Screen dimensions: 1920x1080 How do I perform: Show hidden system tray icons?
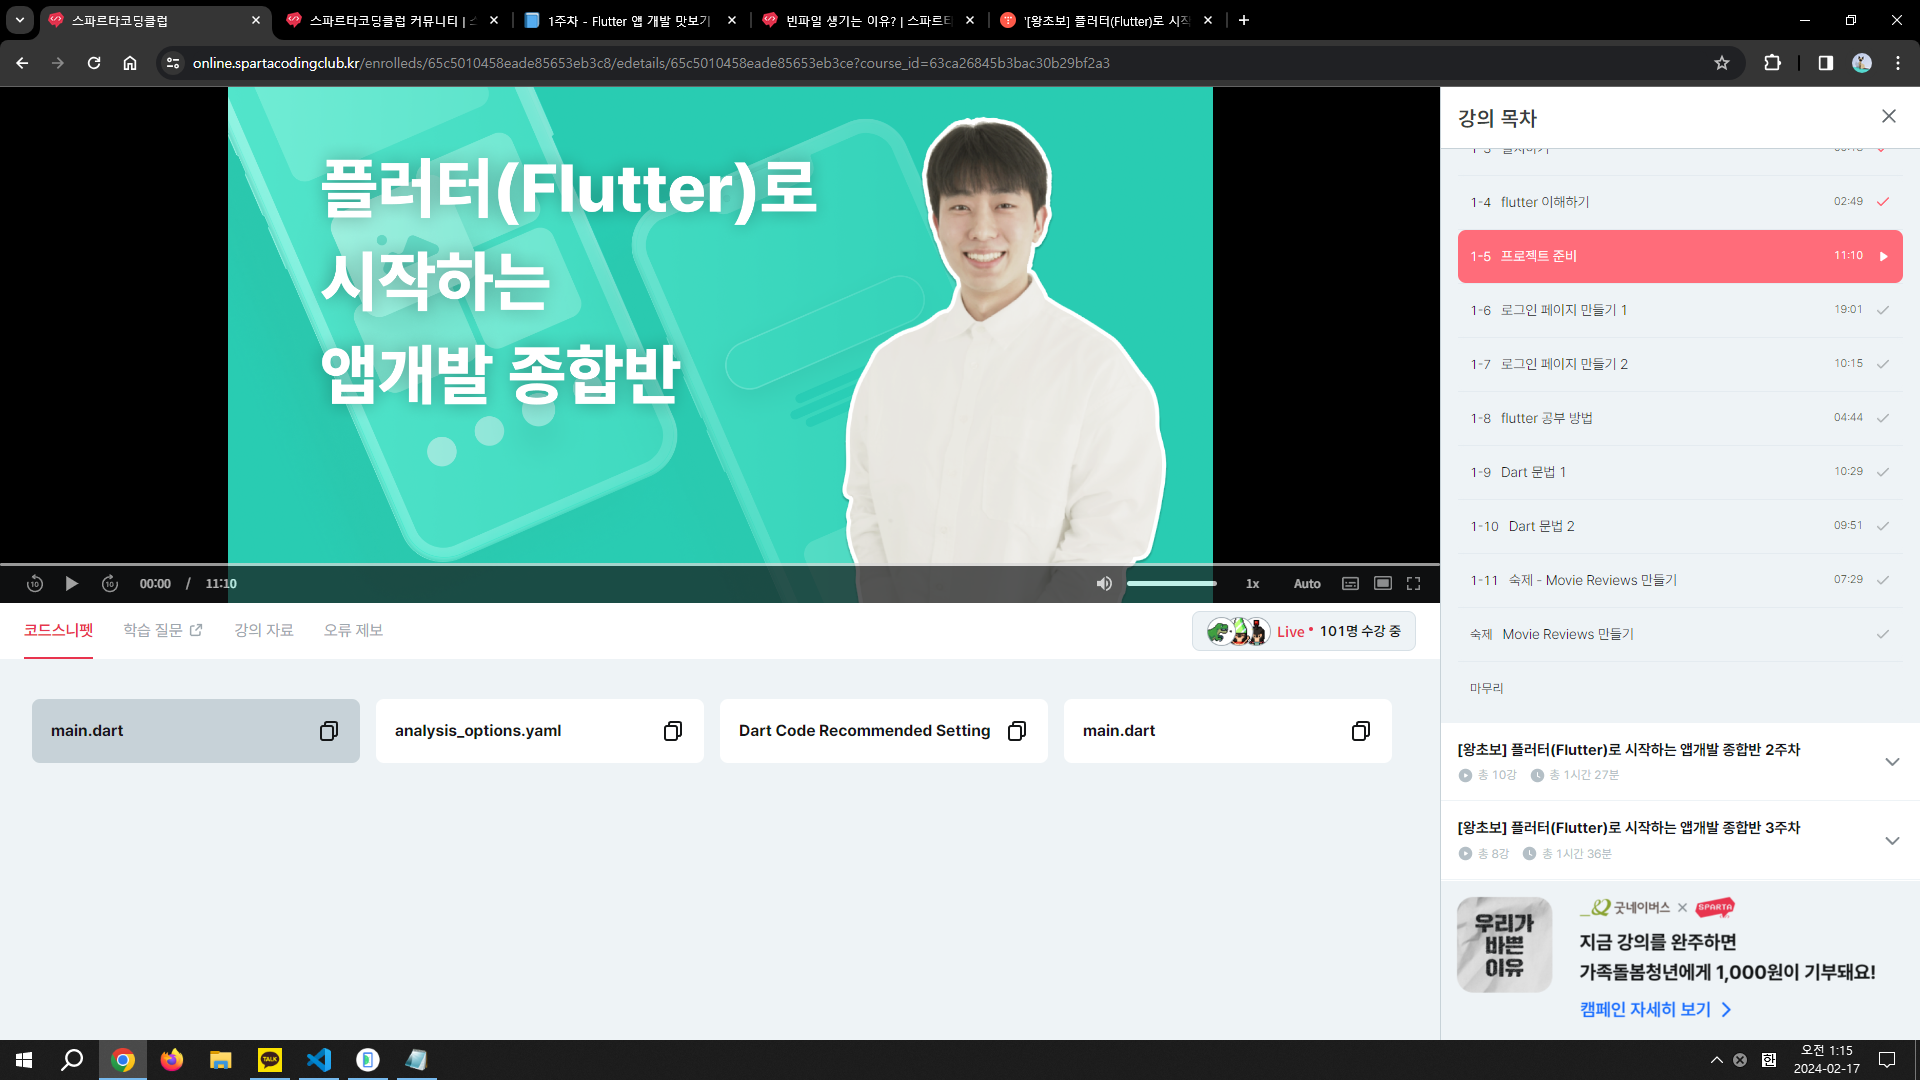click(x=1717, y=1060)
